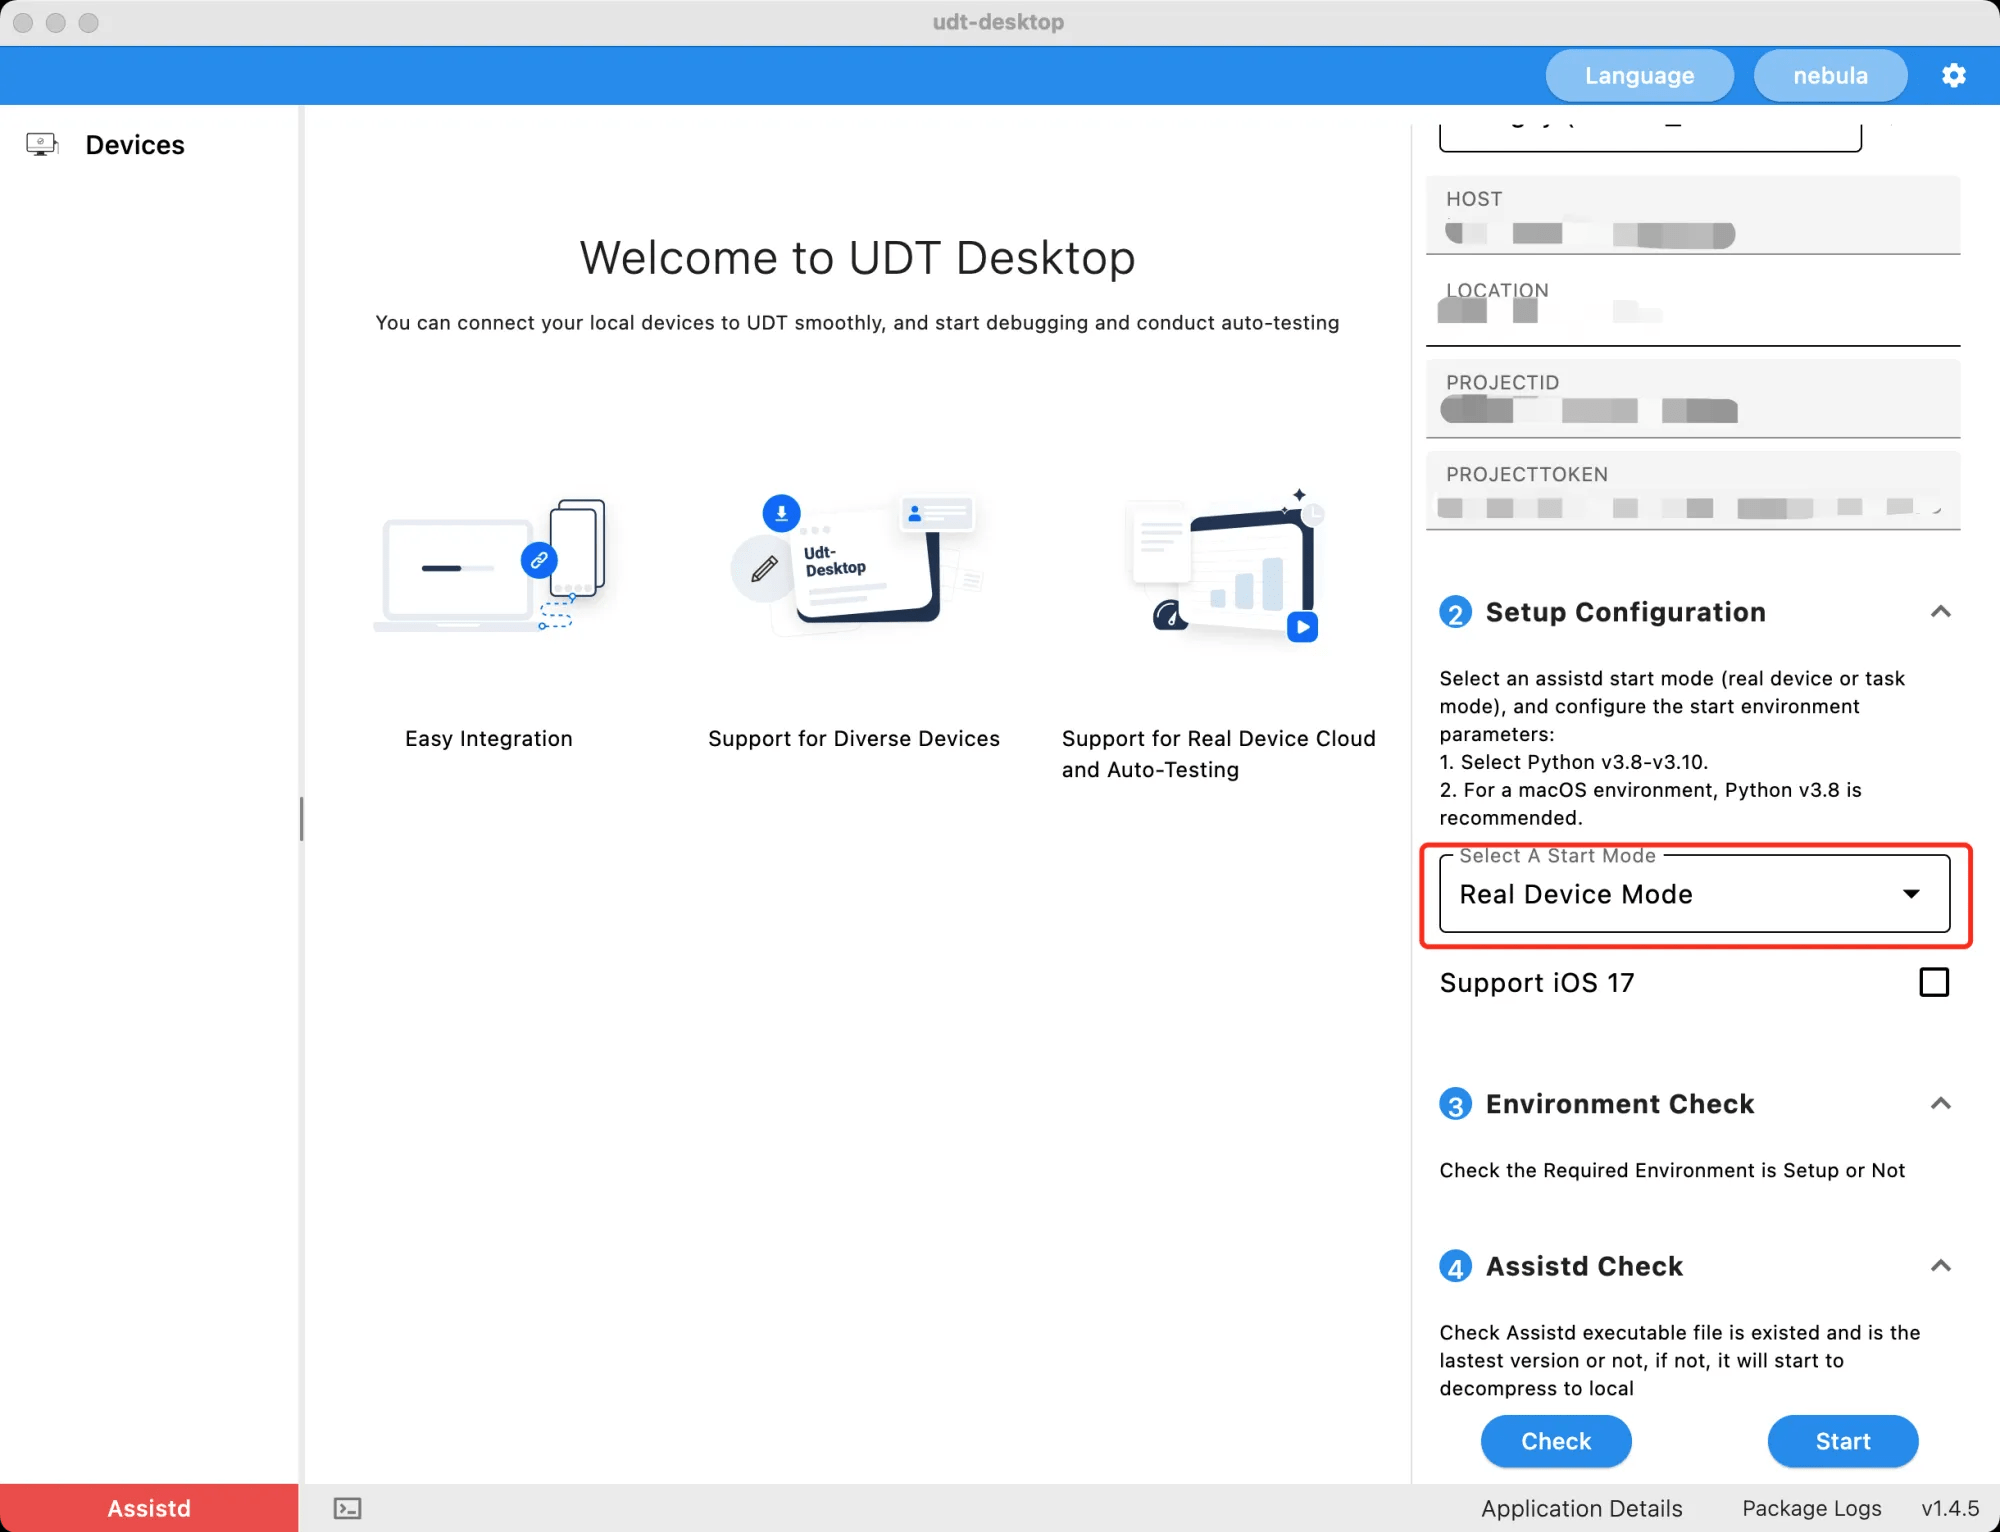
Task: Open the Select A Start Mode dropdown
Action: click(1694, 894)
